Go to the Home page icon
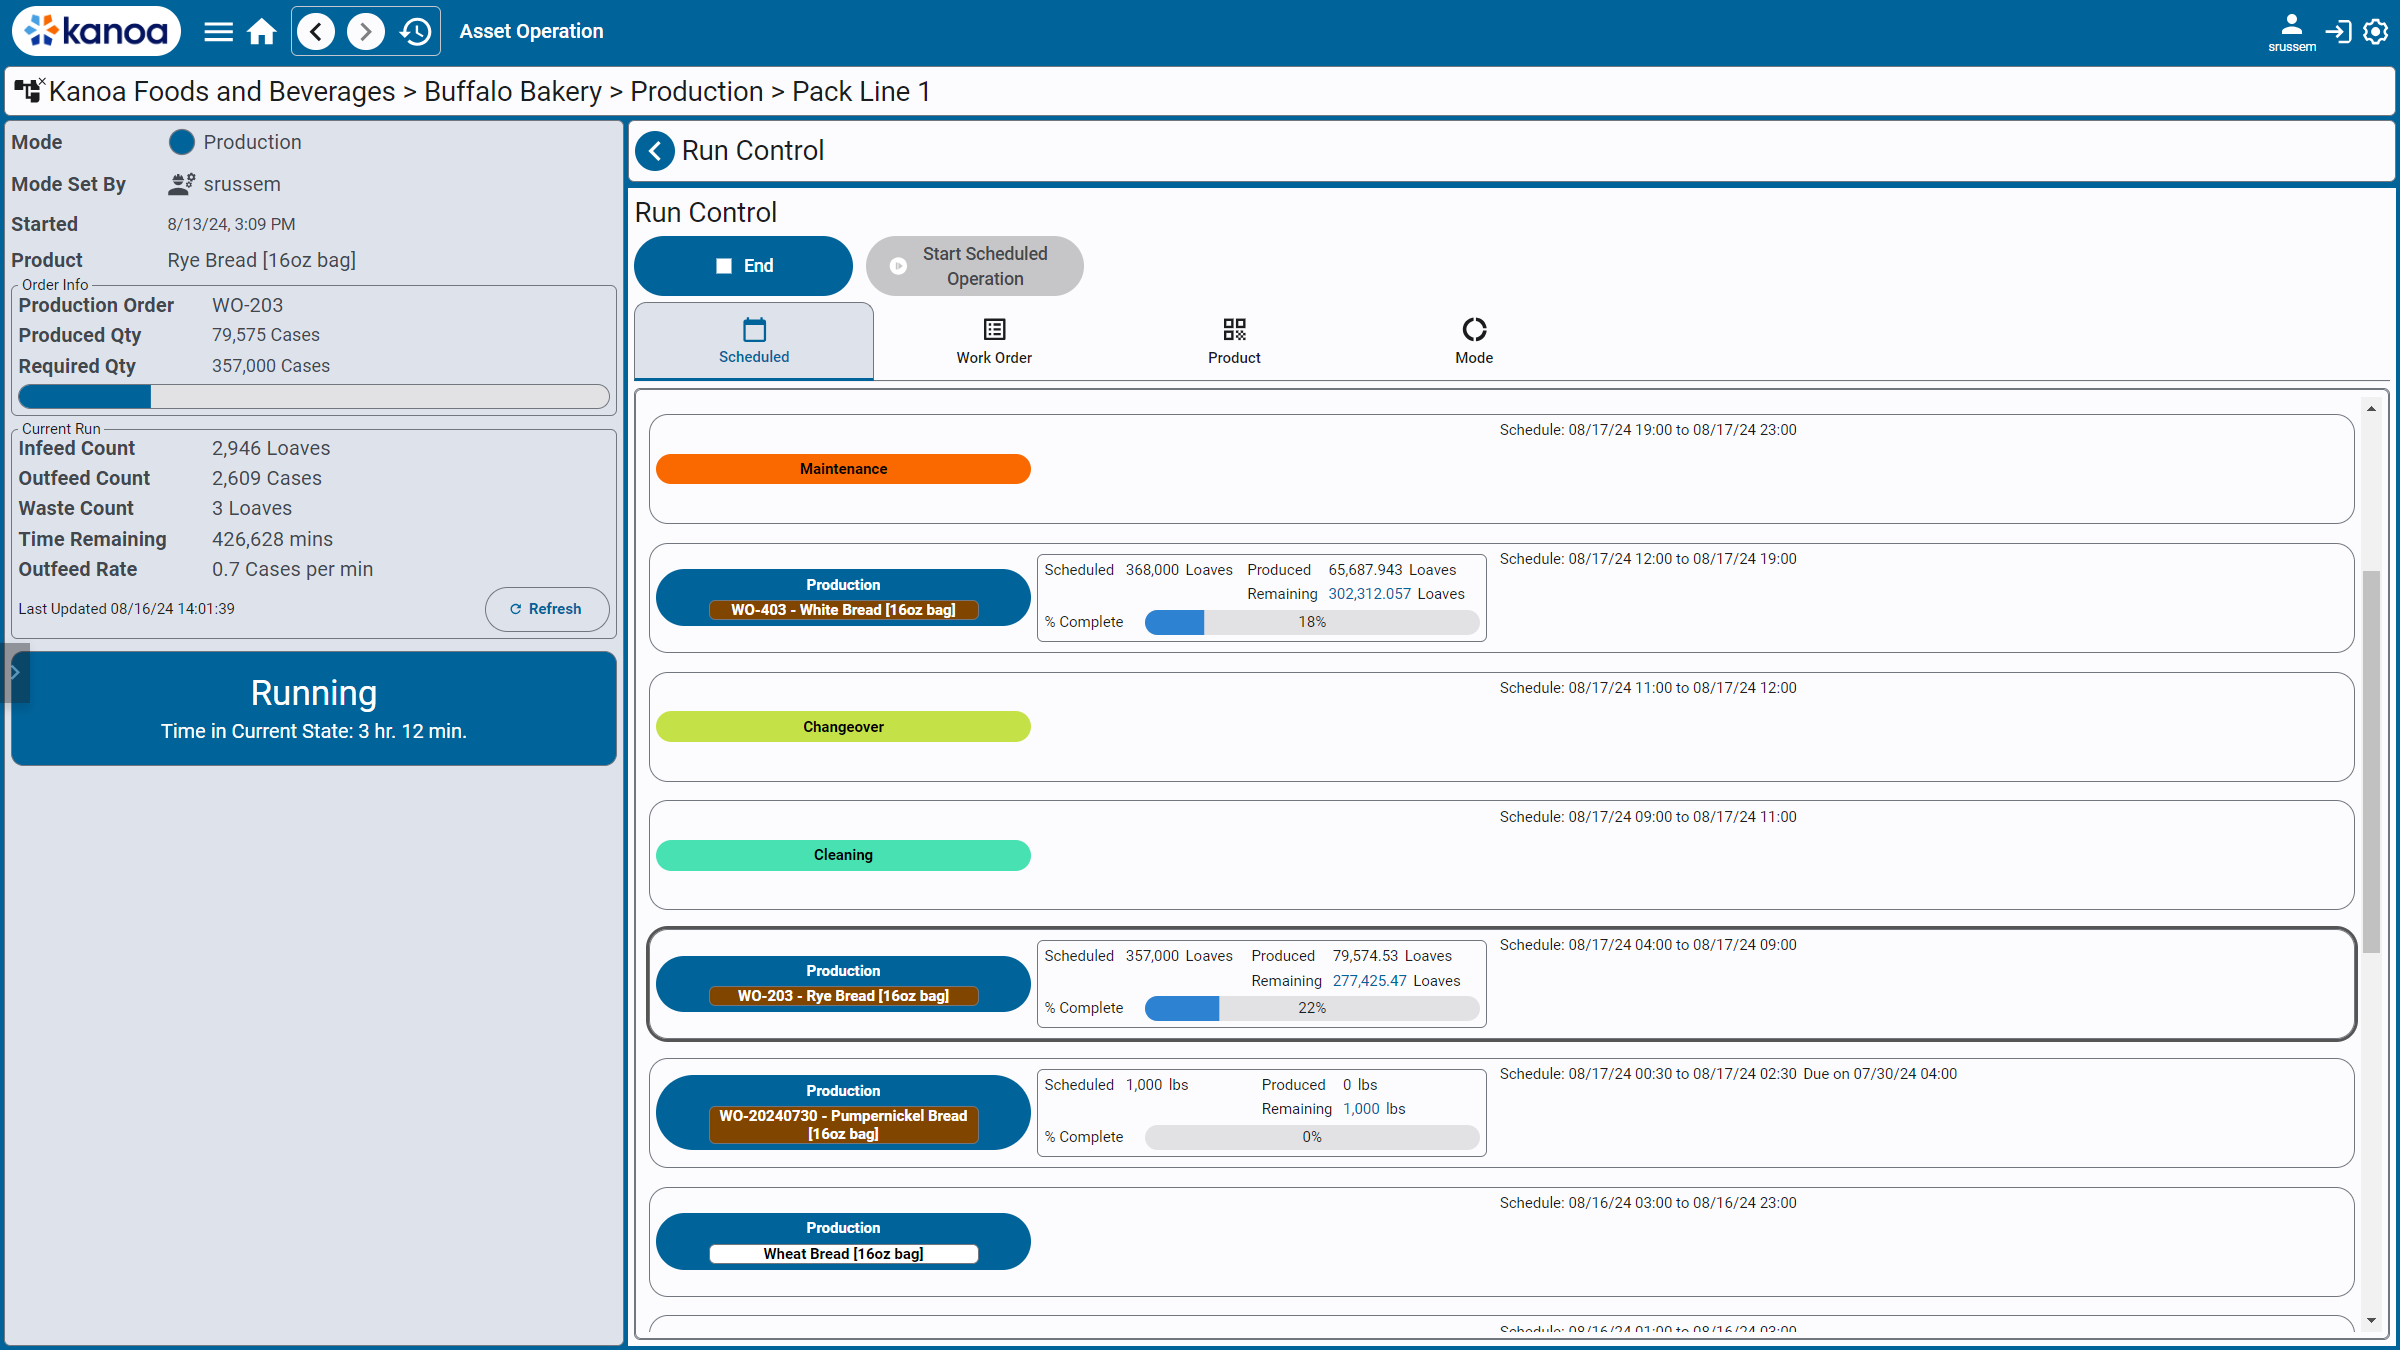Screen dimensions: 2400x1350 (x=262, y=32)
